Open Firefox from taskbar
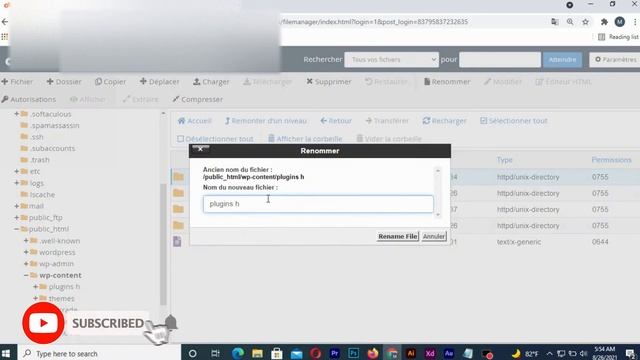The height and width of the screenshot is (360, 640). coord(373,353)
